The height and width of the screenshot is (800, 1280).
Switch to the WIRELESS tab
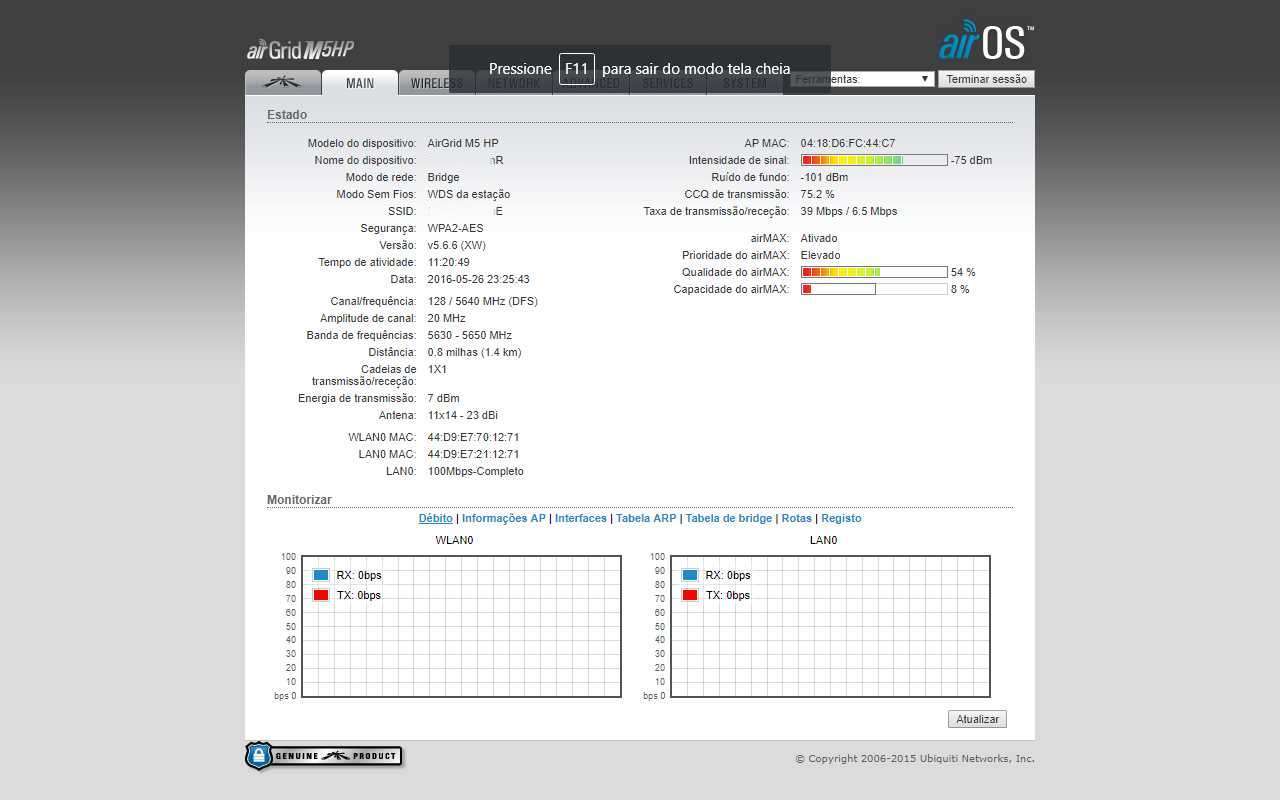(436, 83)
